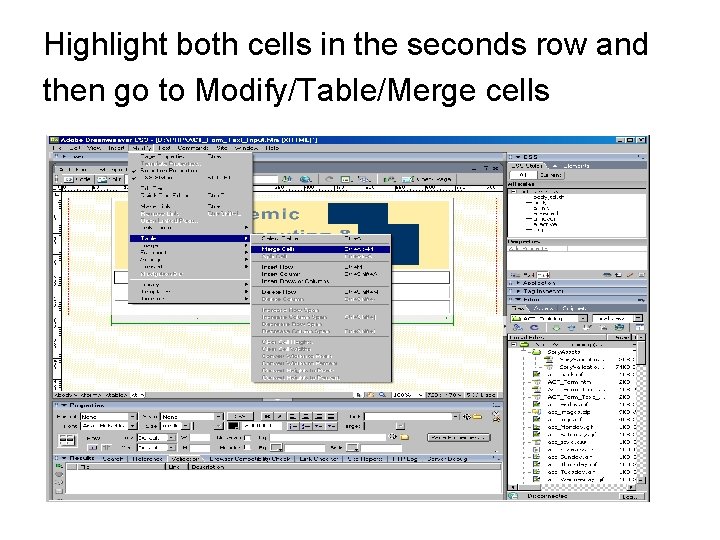This screenshot has height=540, width=720.
Task: Click the Connect to remote host icon in Files panel
Action: click(518, 327)
